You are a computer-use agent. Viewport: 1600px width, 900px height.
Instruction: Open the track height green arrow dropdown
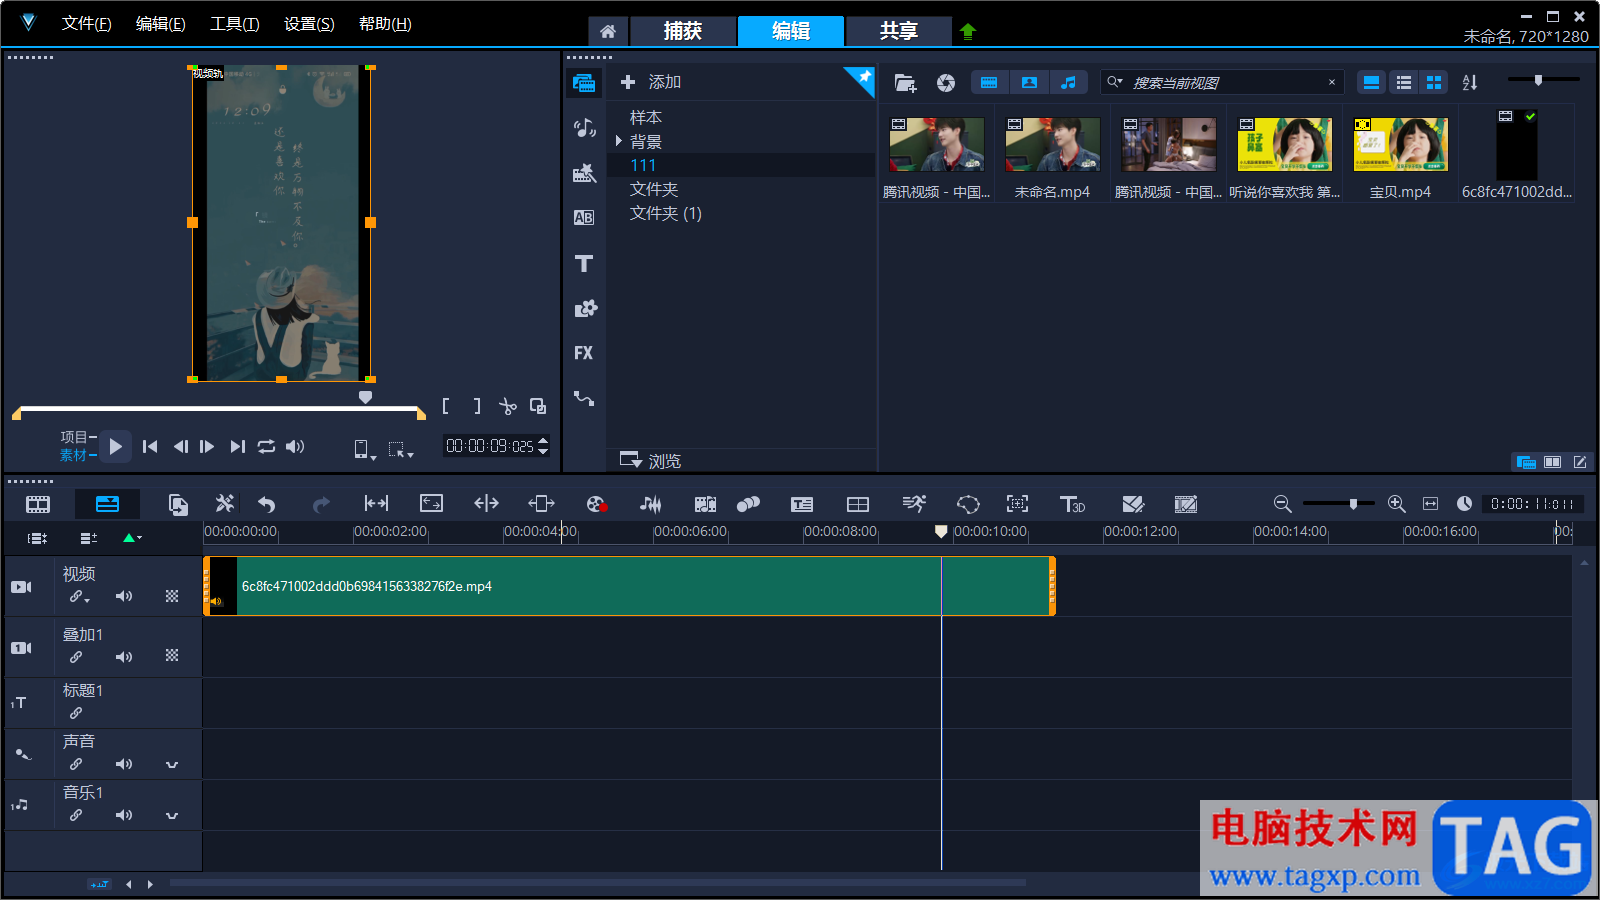[132, 538]
